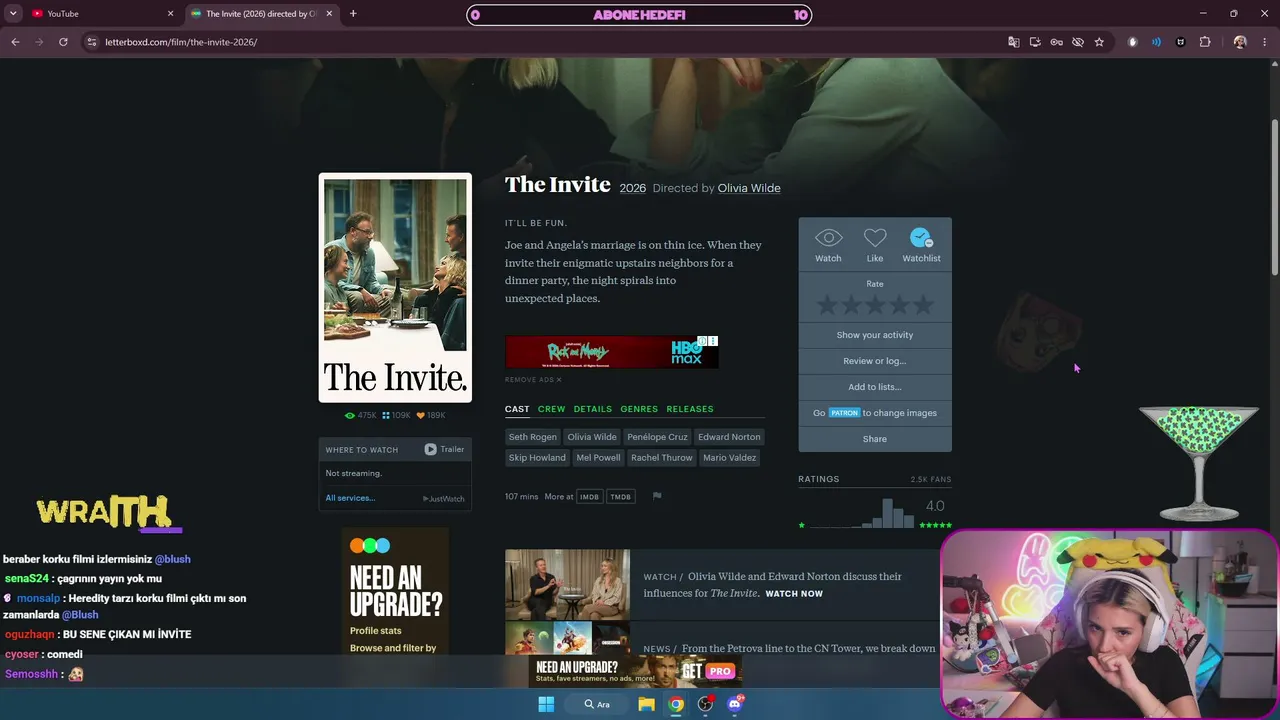
Task: Open cast member Seth Rogen
Action: pos(532,437)
